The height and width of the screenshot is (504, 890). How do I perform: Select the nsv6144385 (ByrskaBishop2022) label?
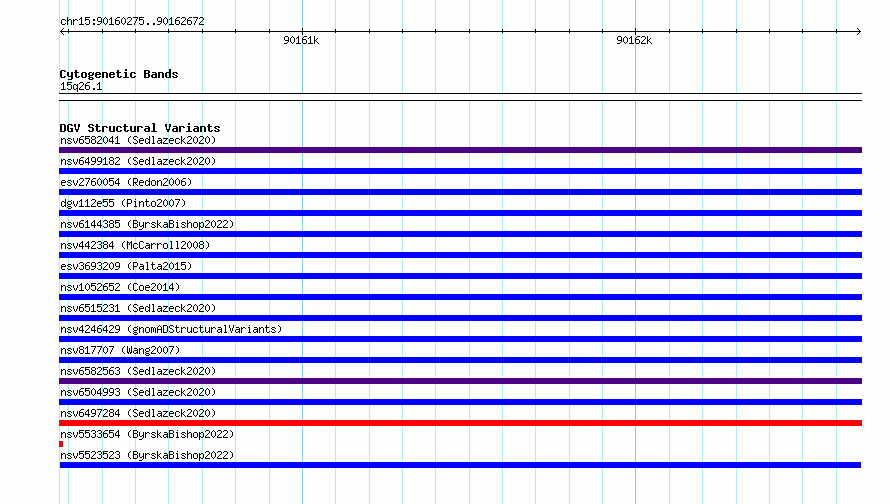pyautogui.click(x=147, y=224)
